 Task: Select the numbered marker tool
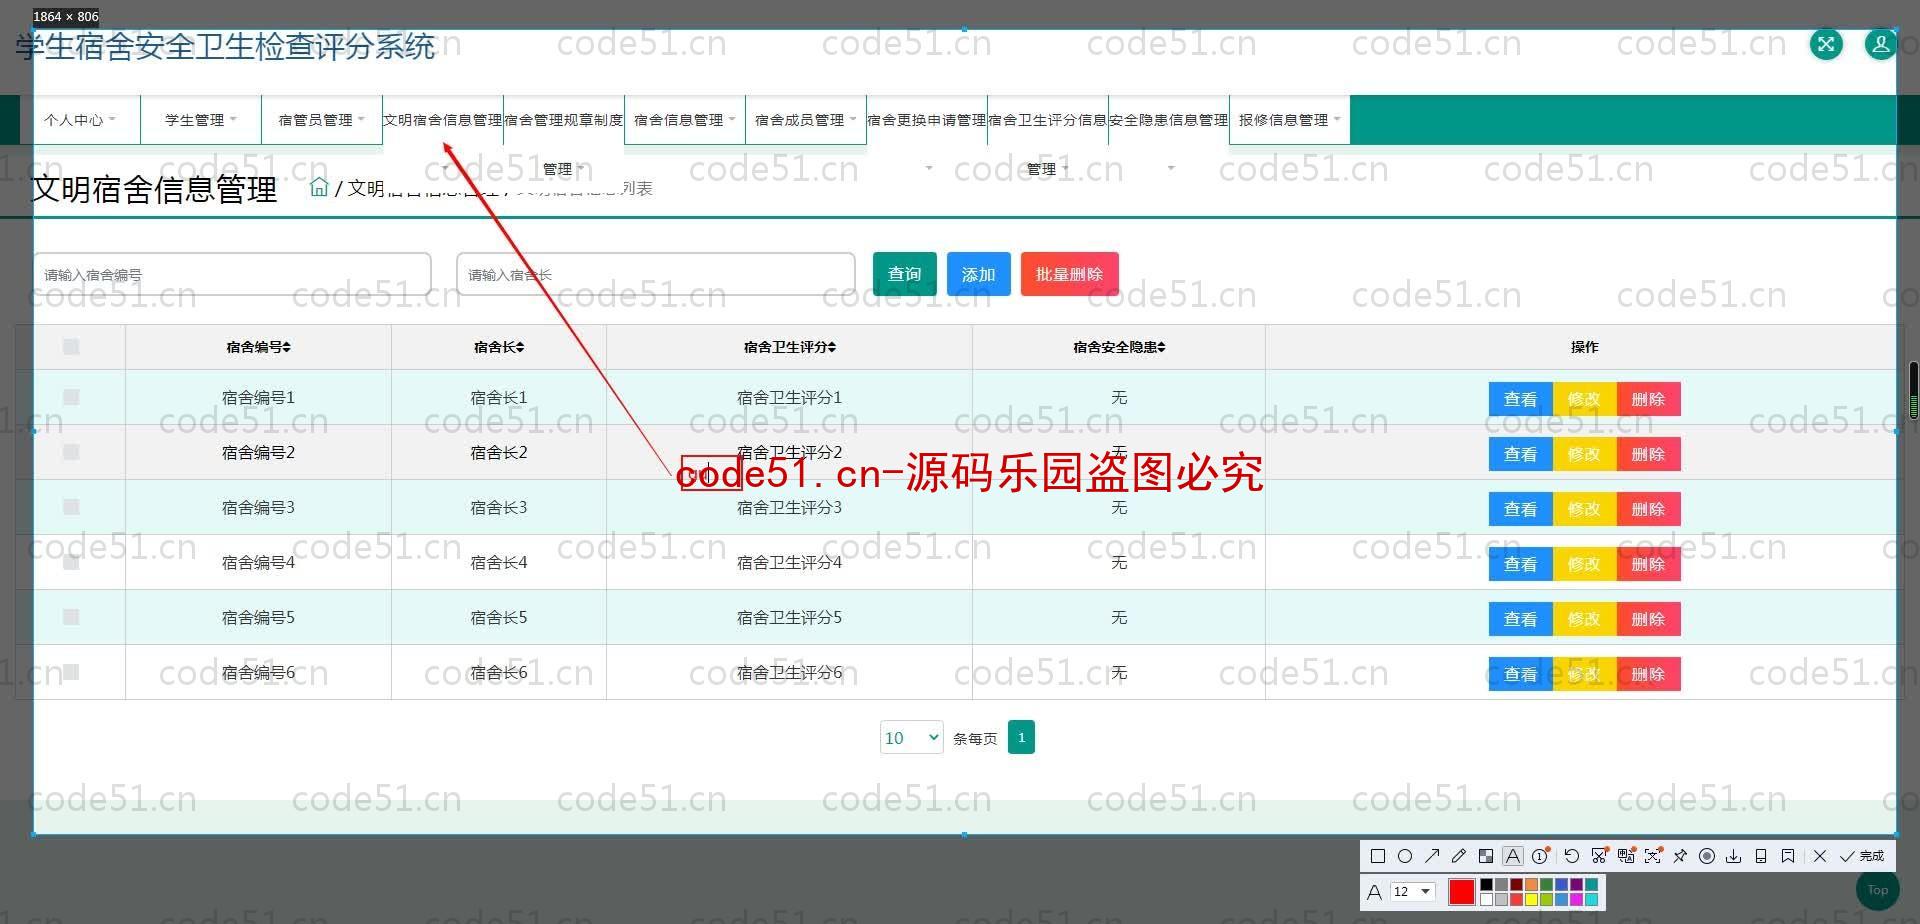click(1540, 856)
